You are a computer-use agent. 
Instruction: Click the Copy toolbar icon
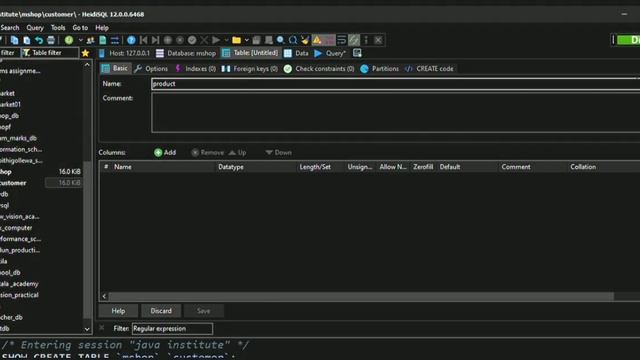click(x=14, y=40)
